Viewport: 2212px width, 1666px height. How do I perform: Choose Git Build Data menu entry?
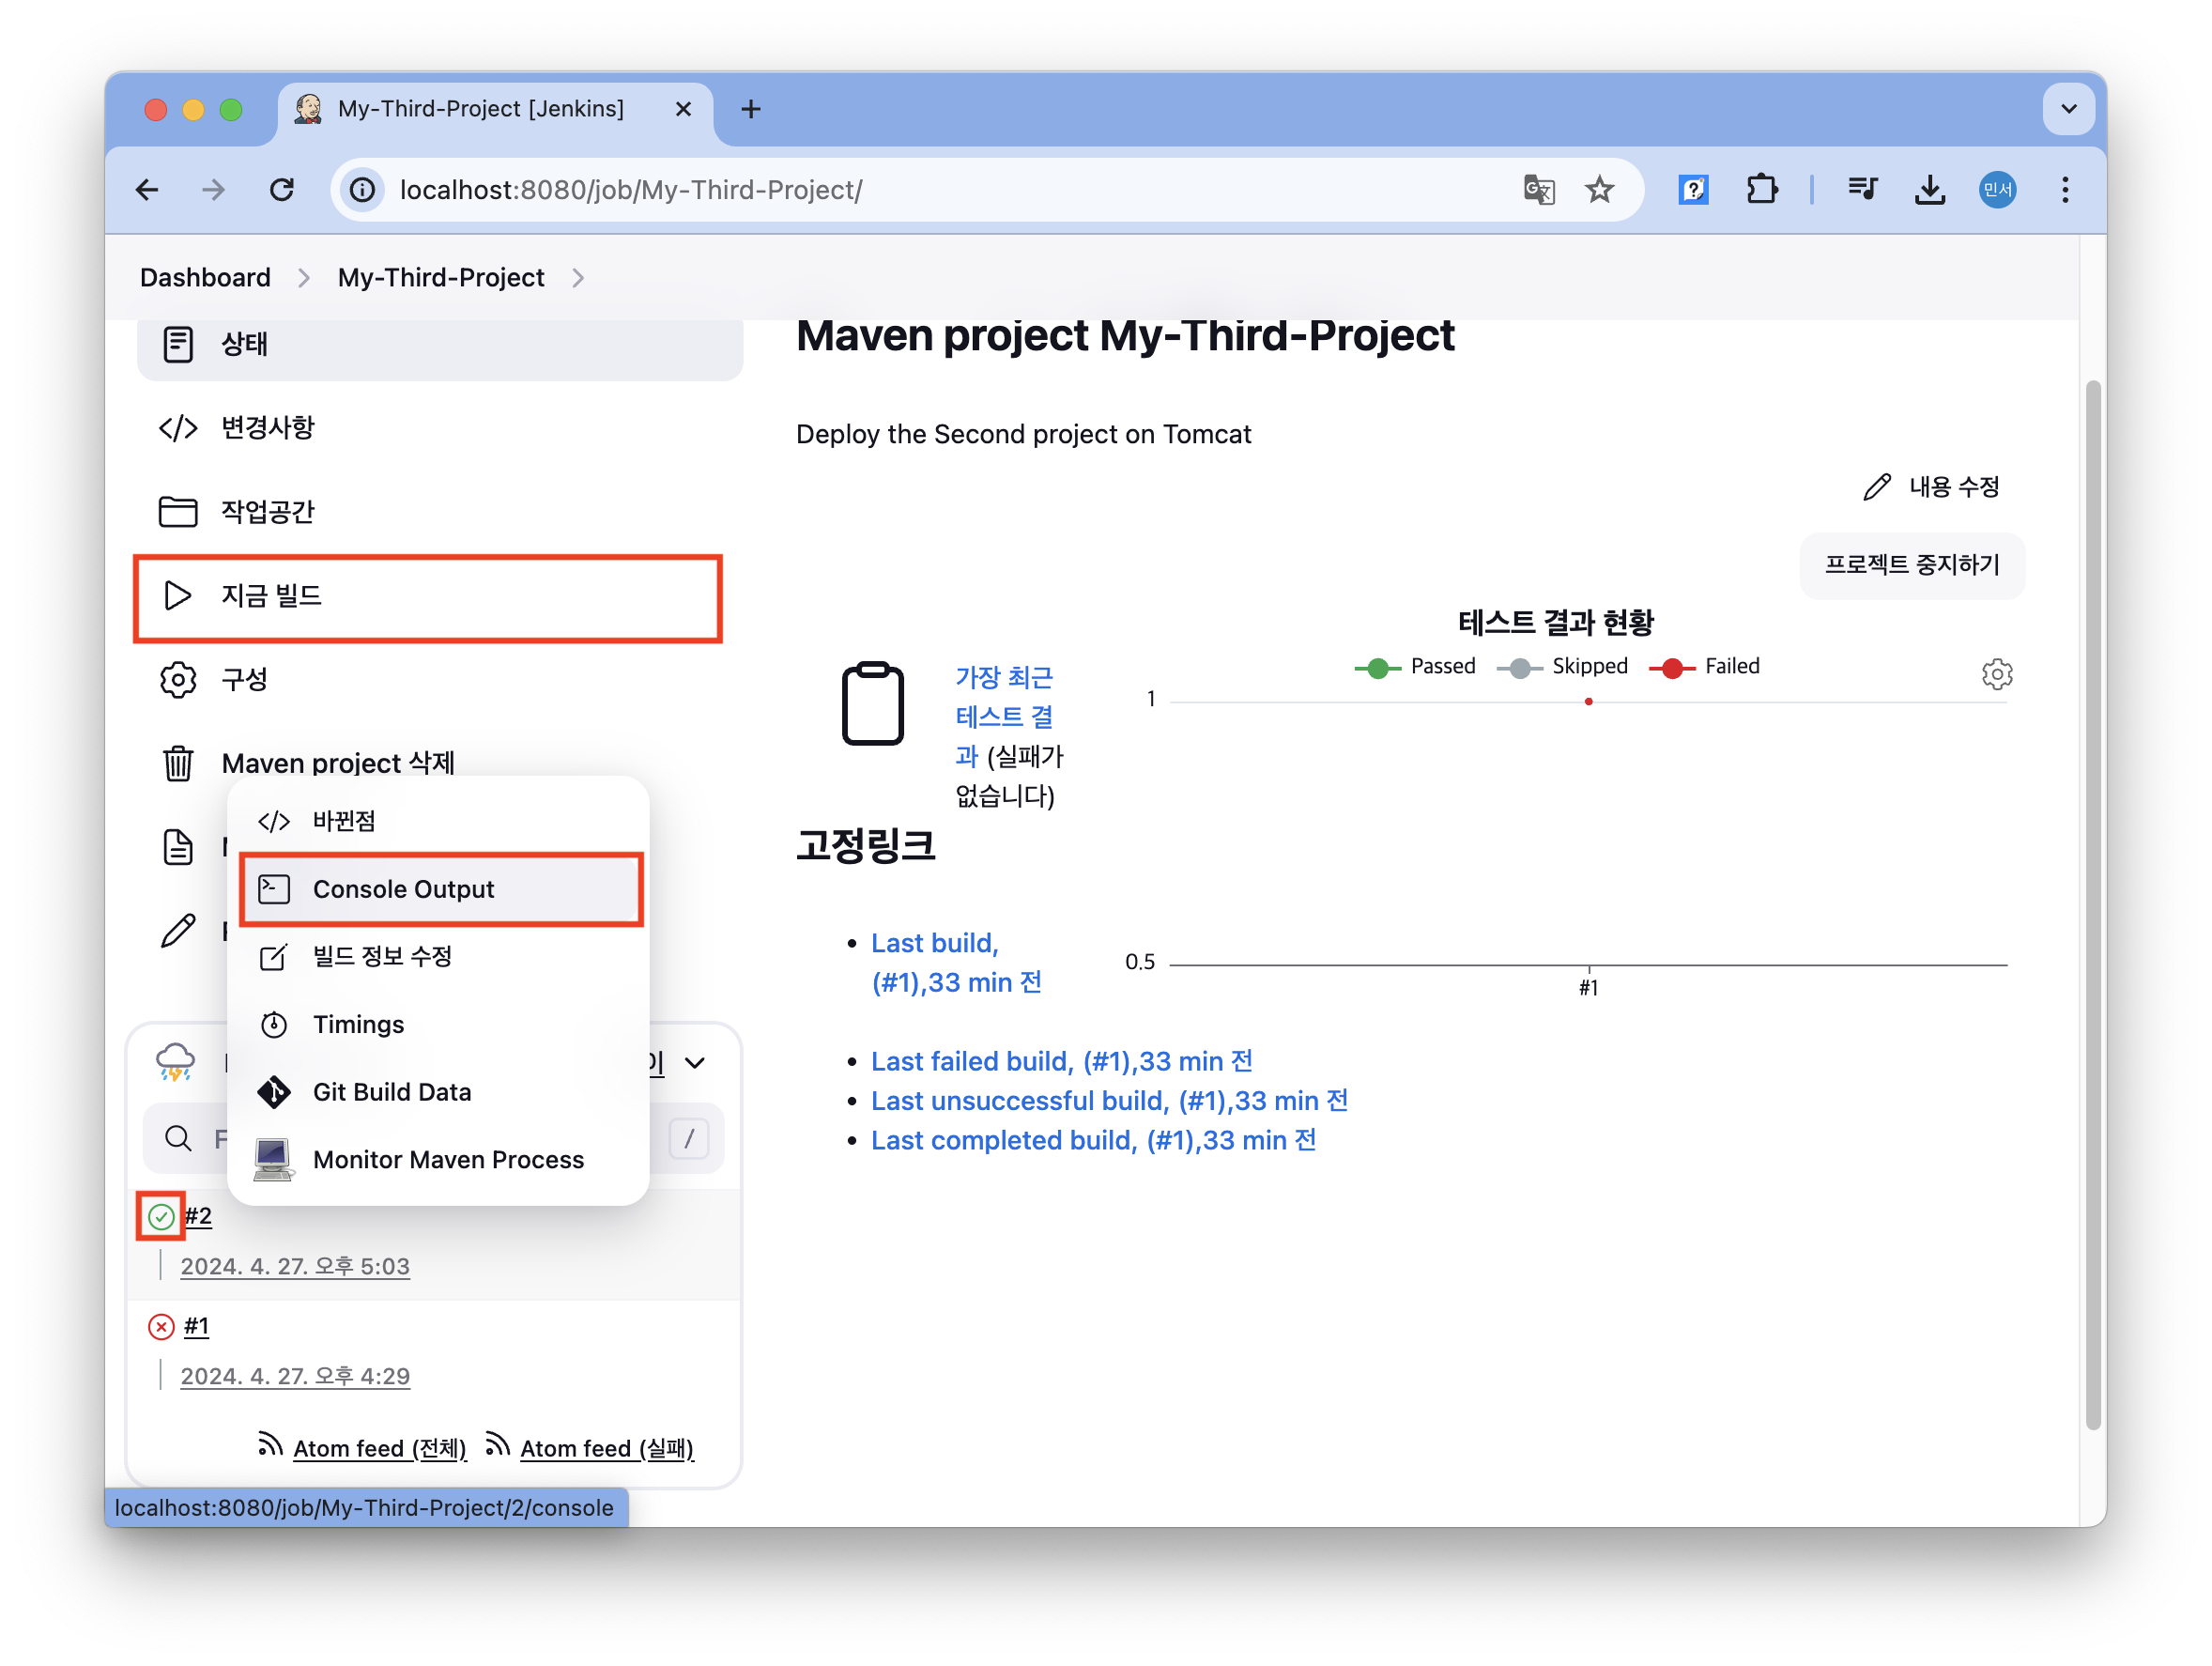(391, 1092)
